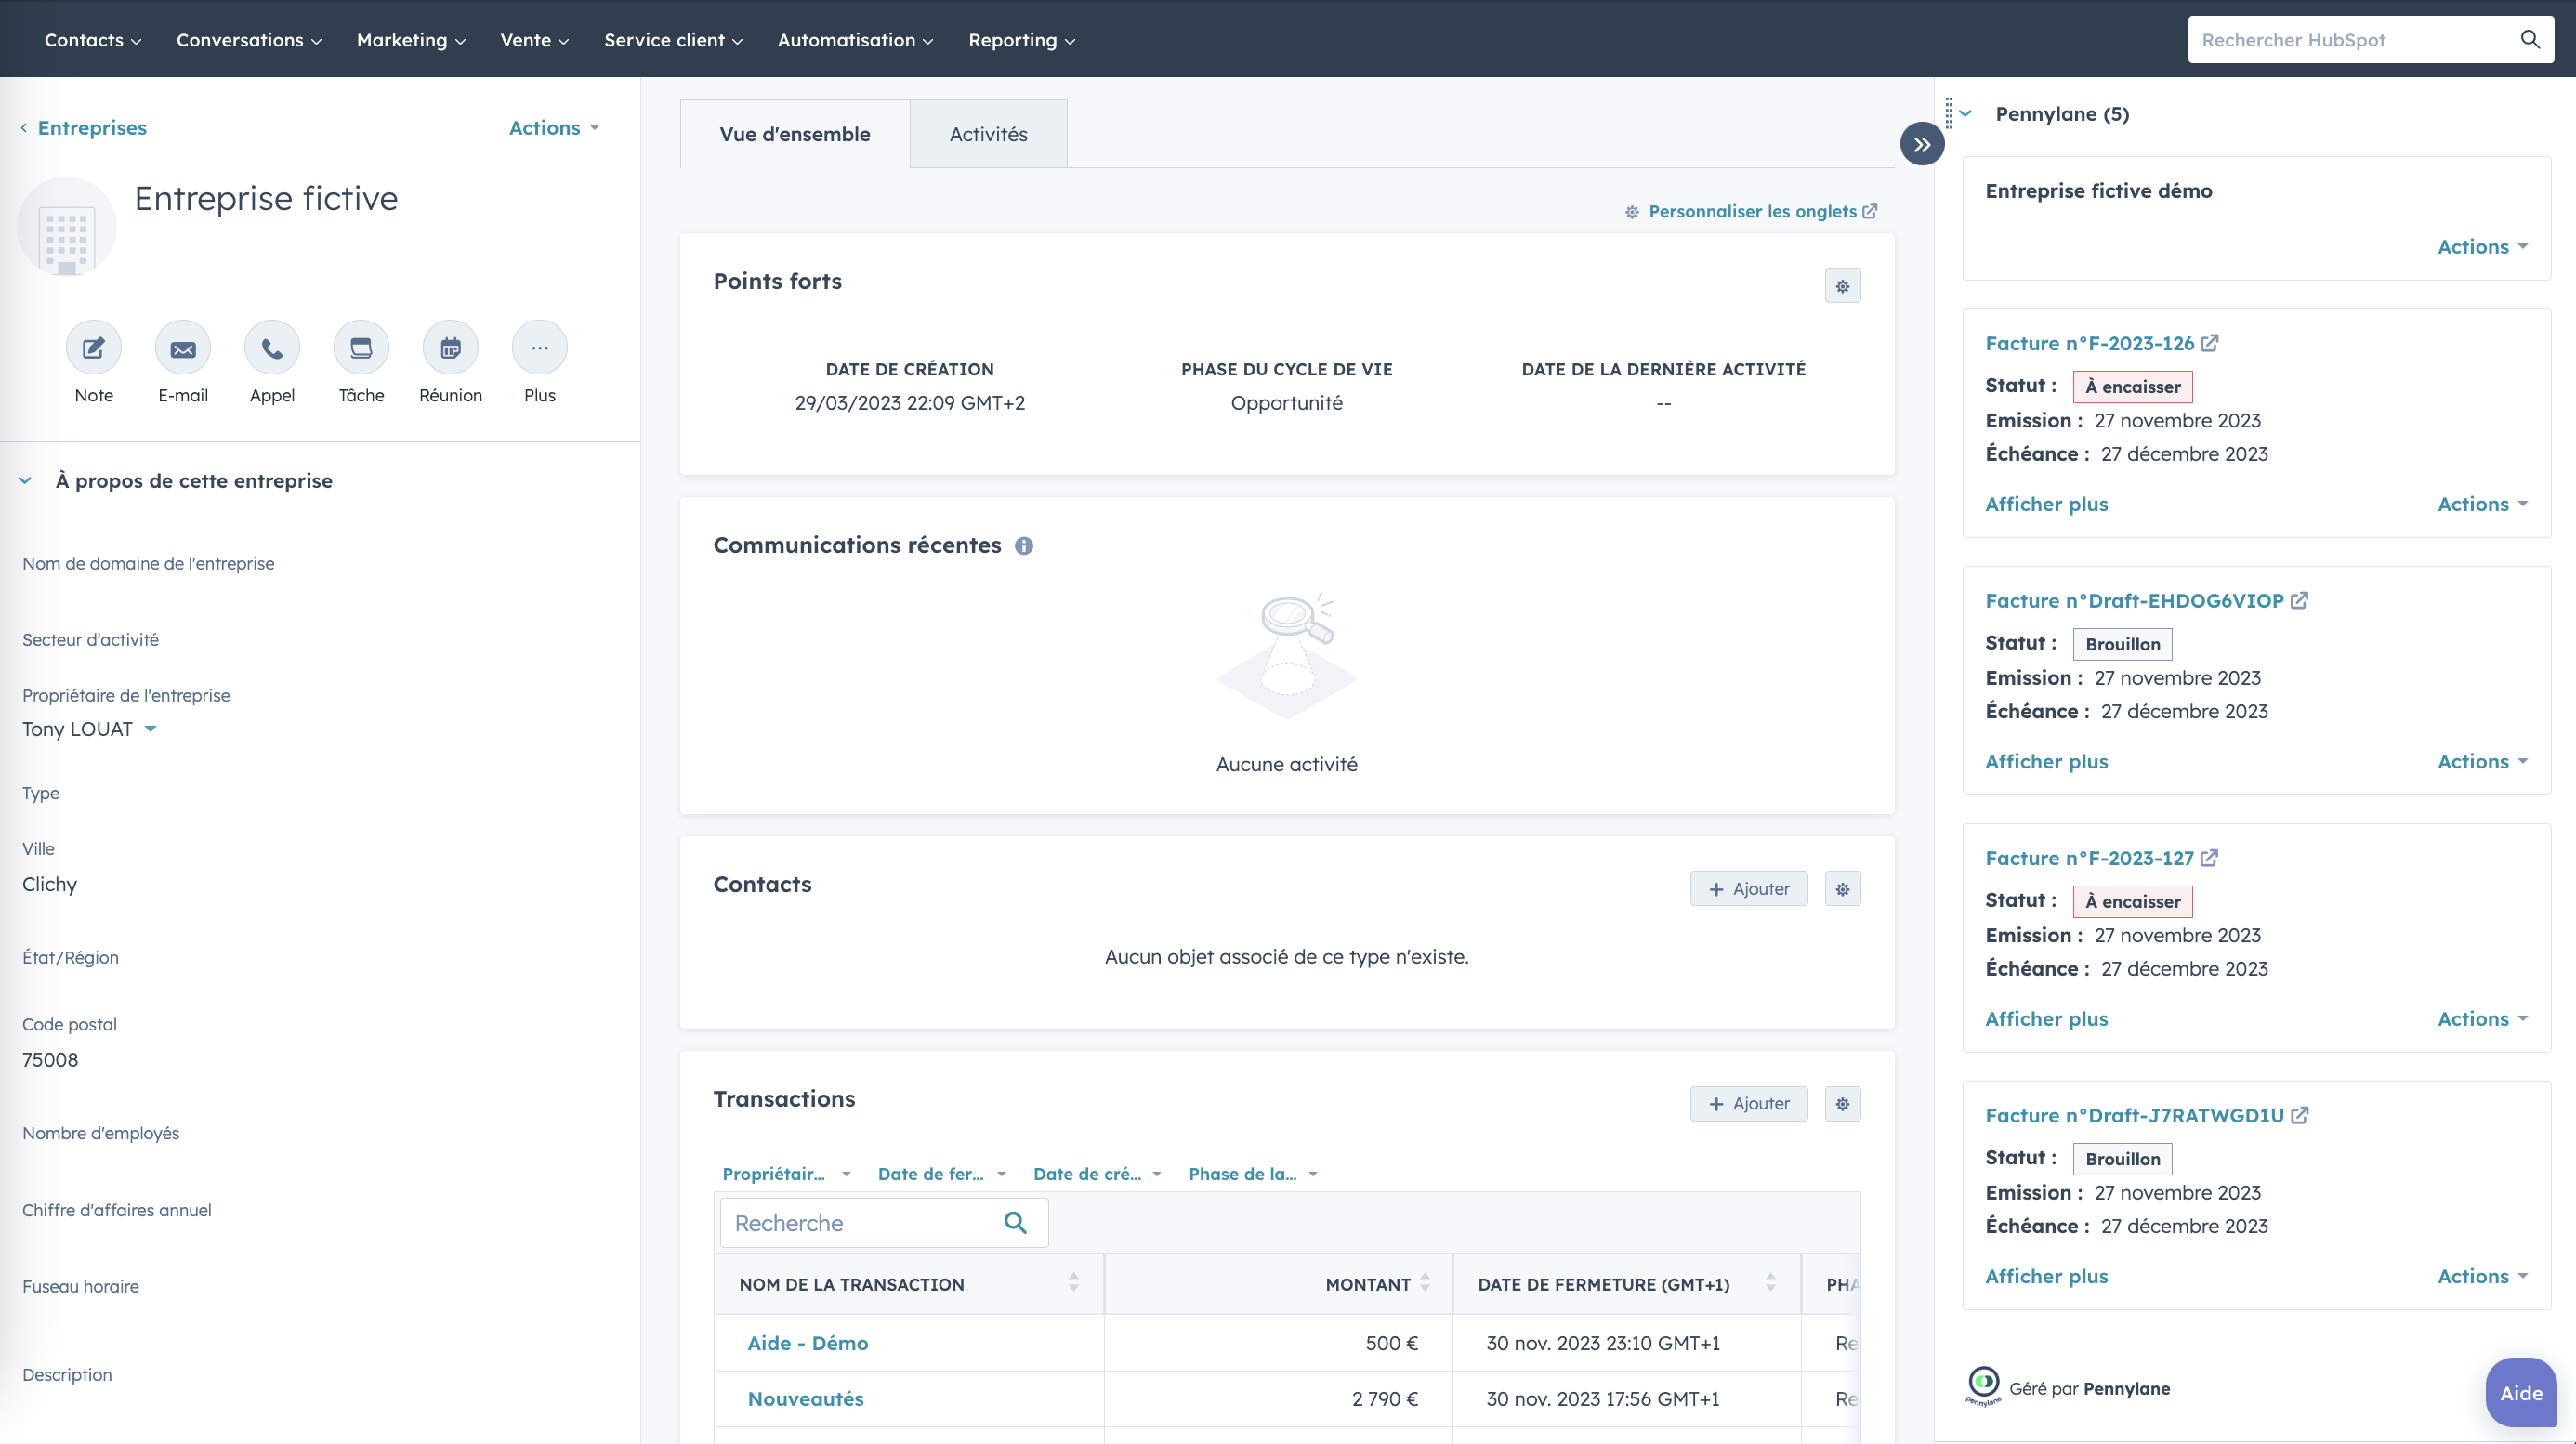Click the Appel phone icon
This screenshot has width=2576, height=1444.
[x=272, y=348]
